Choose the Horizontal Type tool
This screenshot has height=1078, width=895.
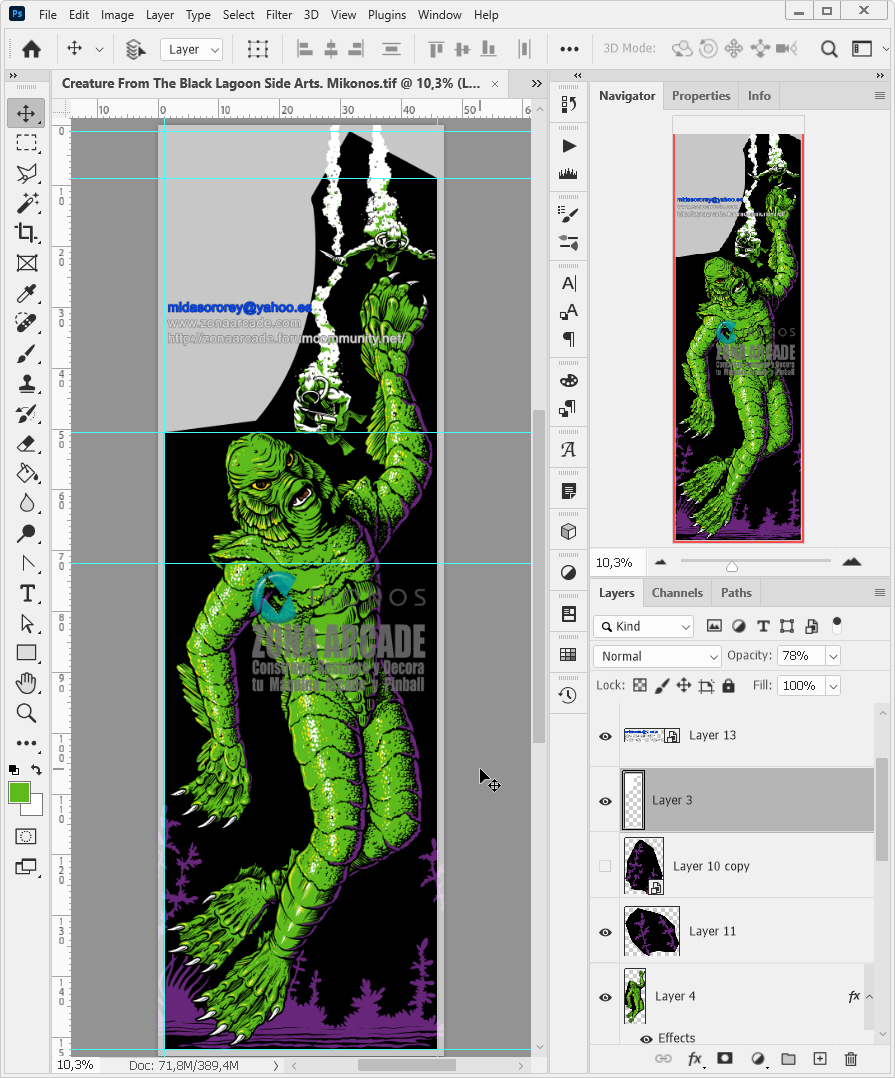point(26,593)
